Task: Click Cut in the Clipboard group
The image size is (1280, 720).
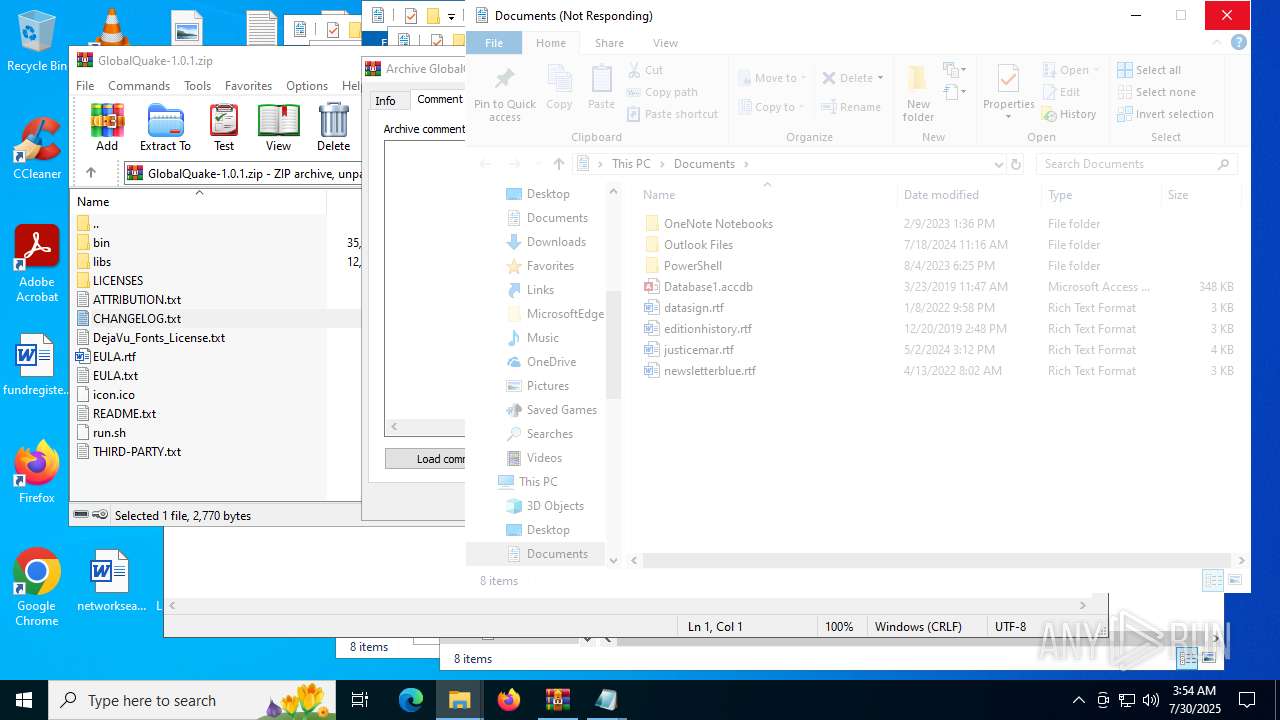Action: coord(645,70)
